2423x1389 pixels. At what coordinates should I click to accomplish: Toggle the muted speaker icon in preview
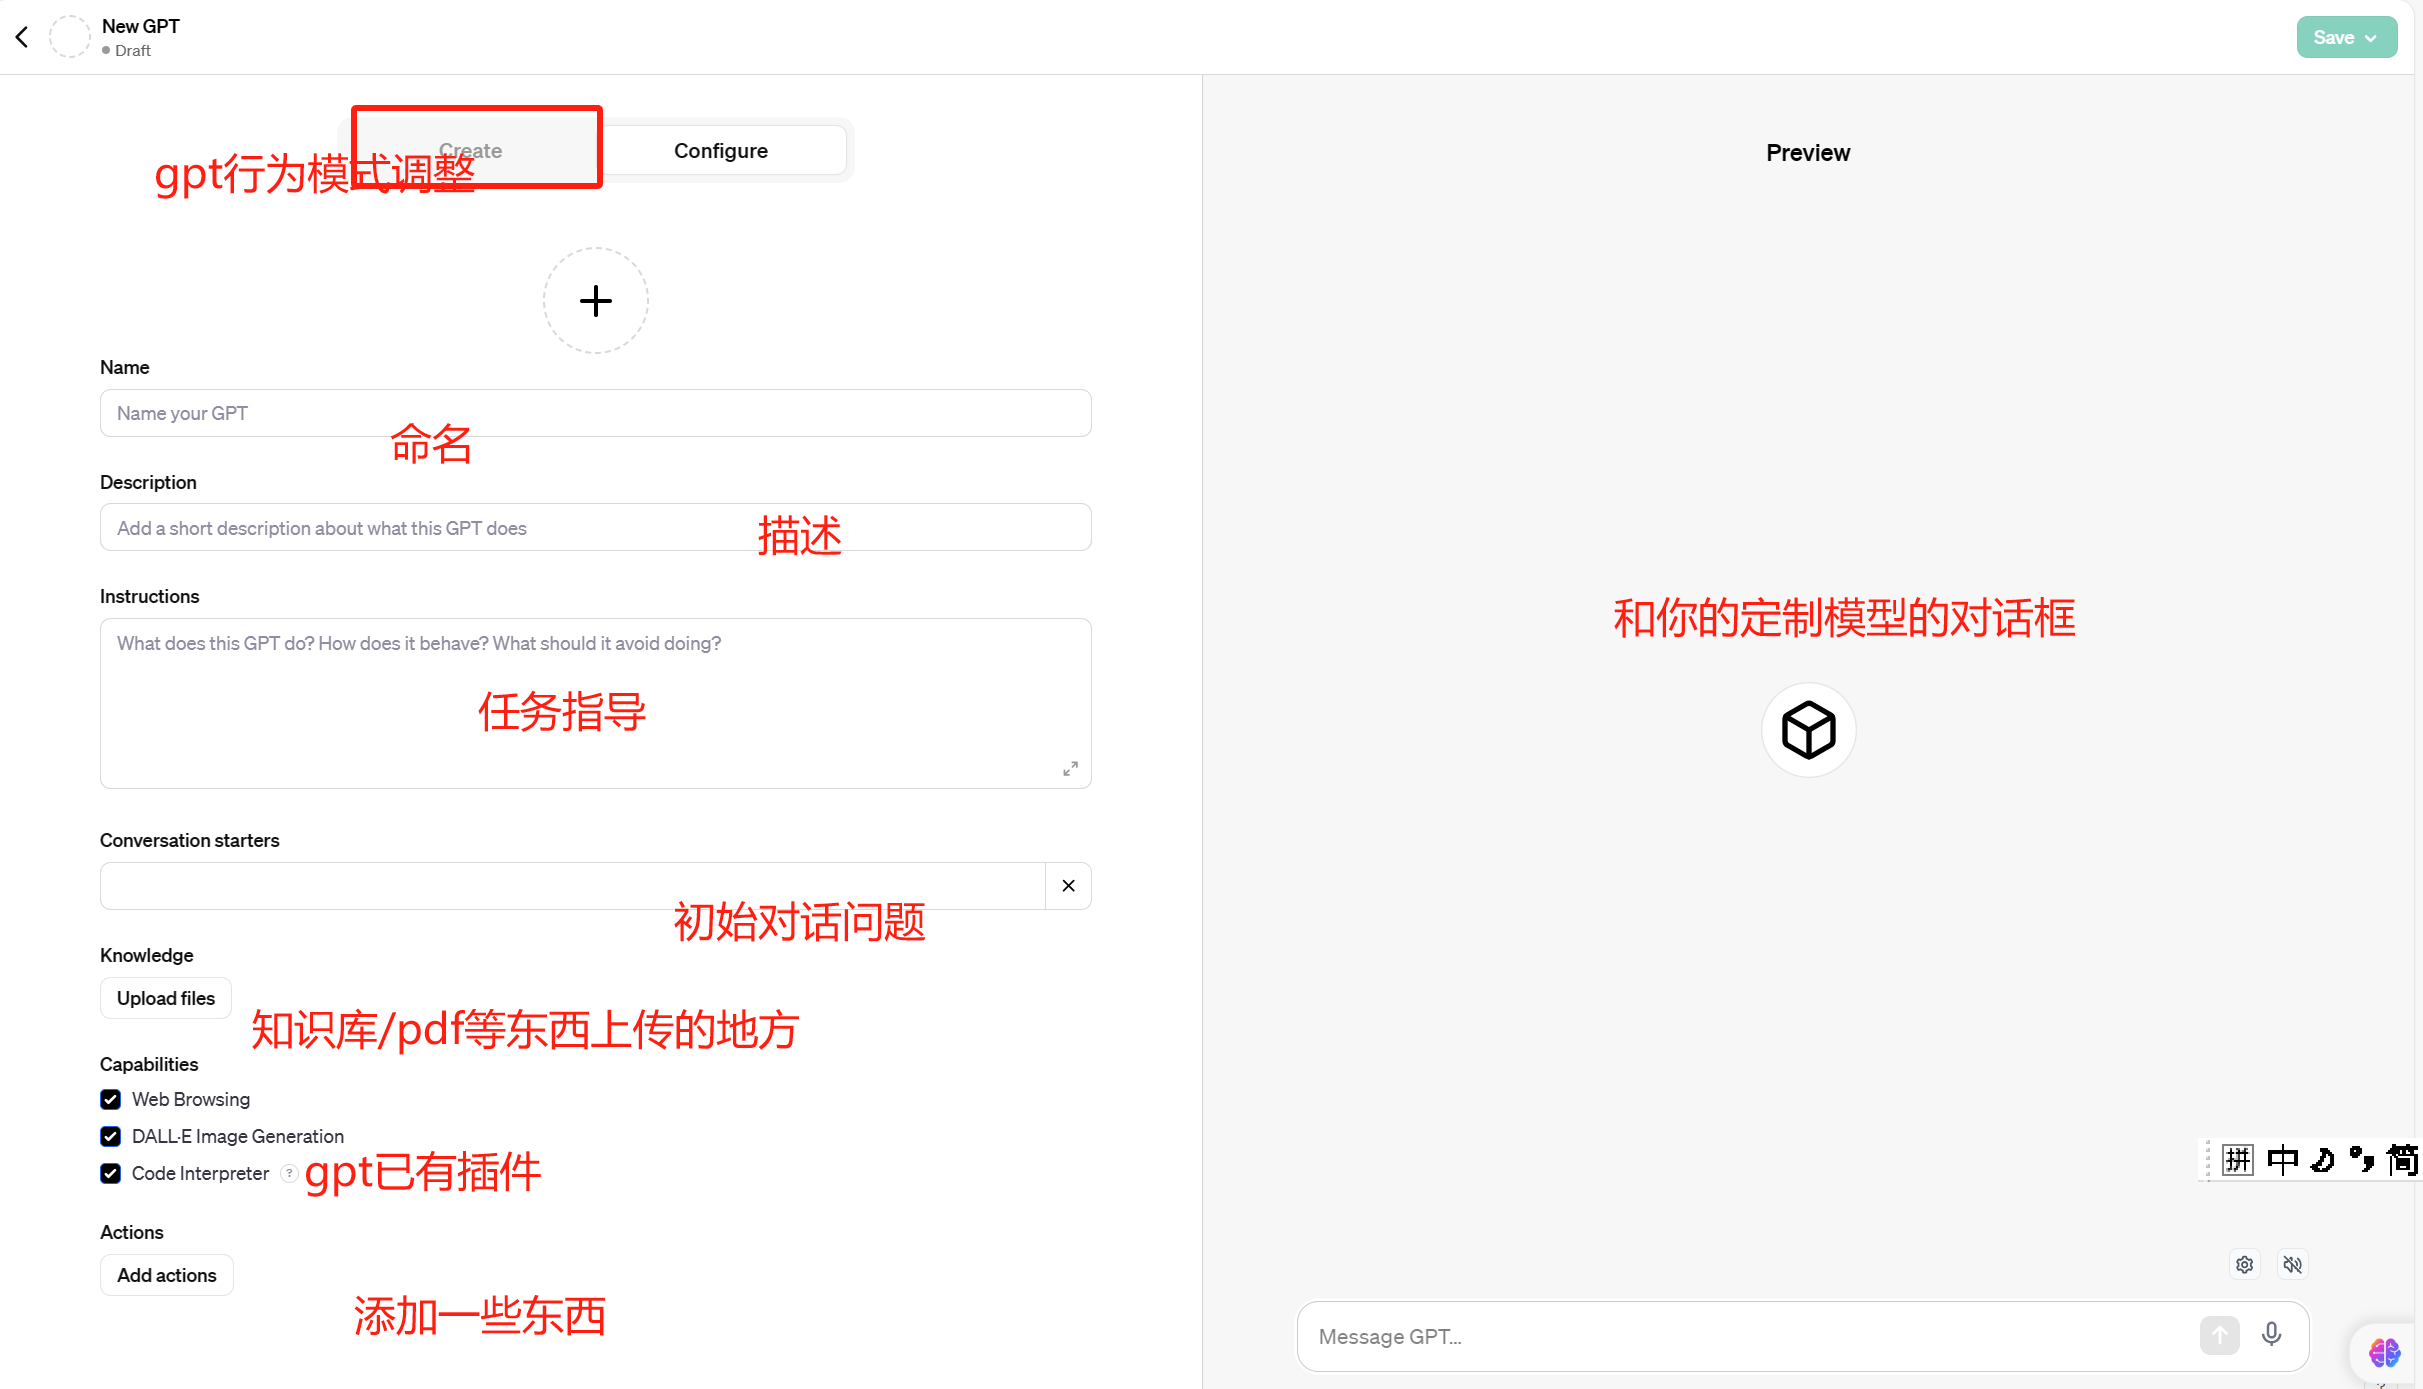click(2292, 1265)
